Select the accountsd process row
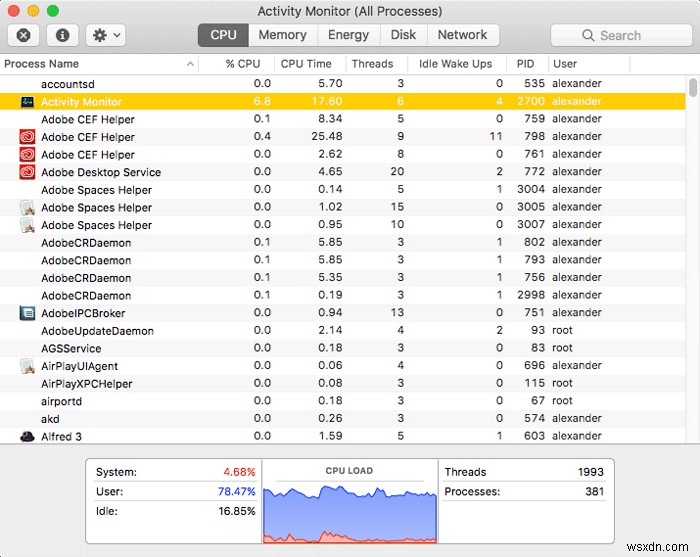The width and height of the screenshot is (700, 557). tap(300, 84)
